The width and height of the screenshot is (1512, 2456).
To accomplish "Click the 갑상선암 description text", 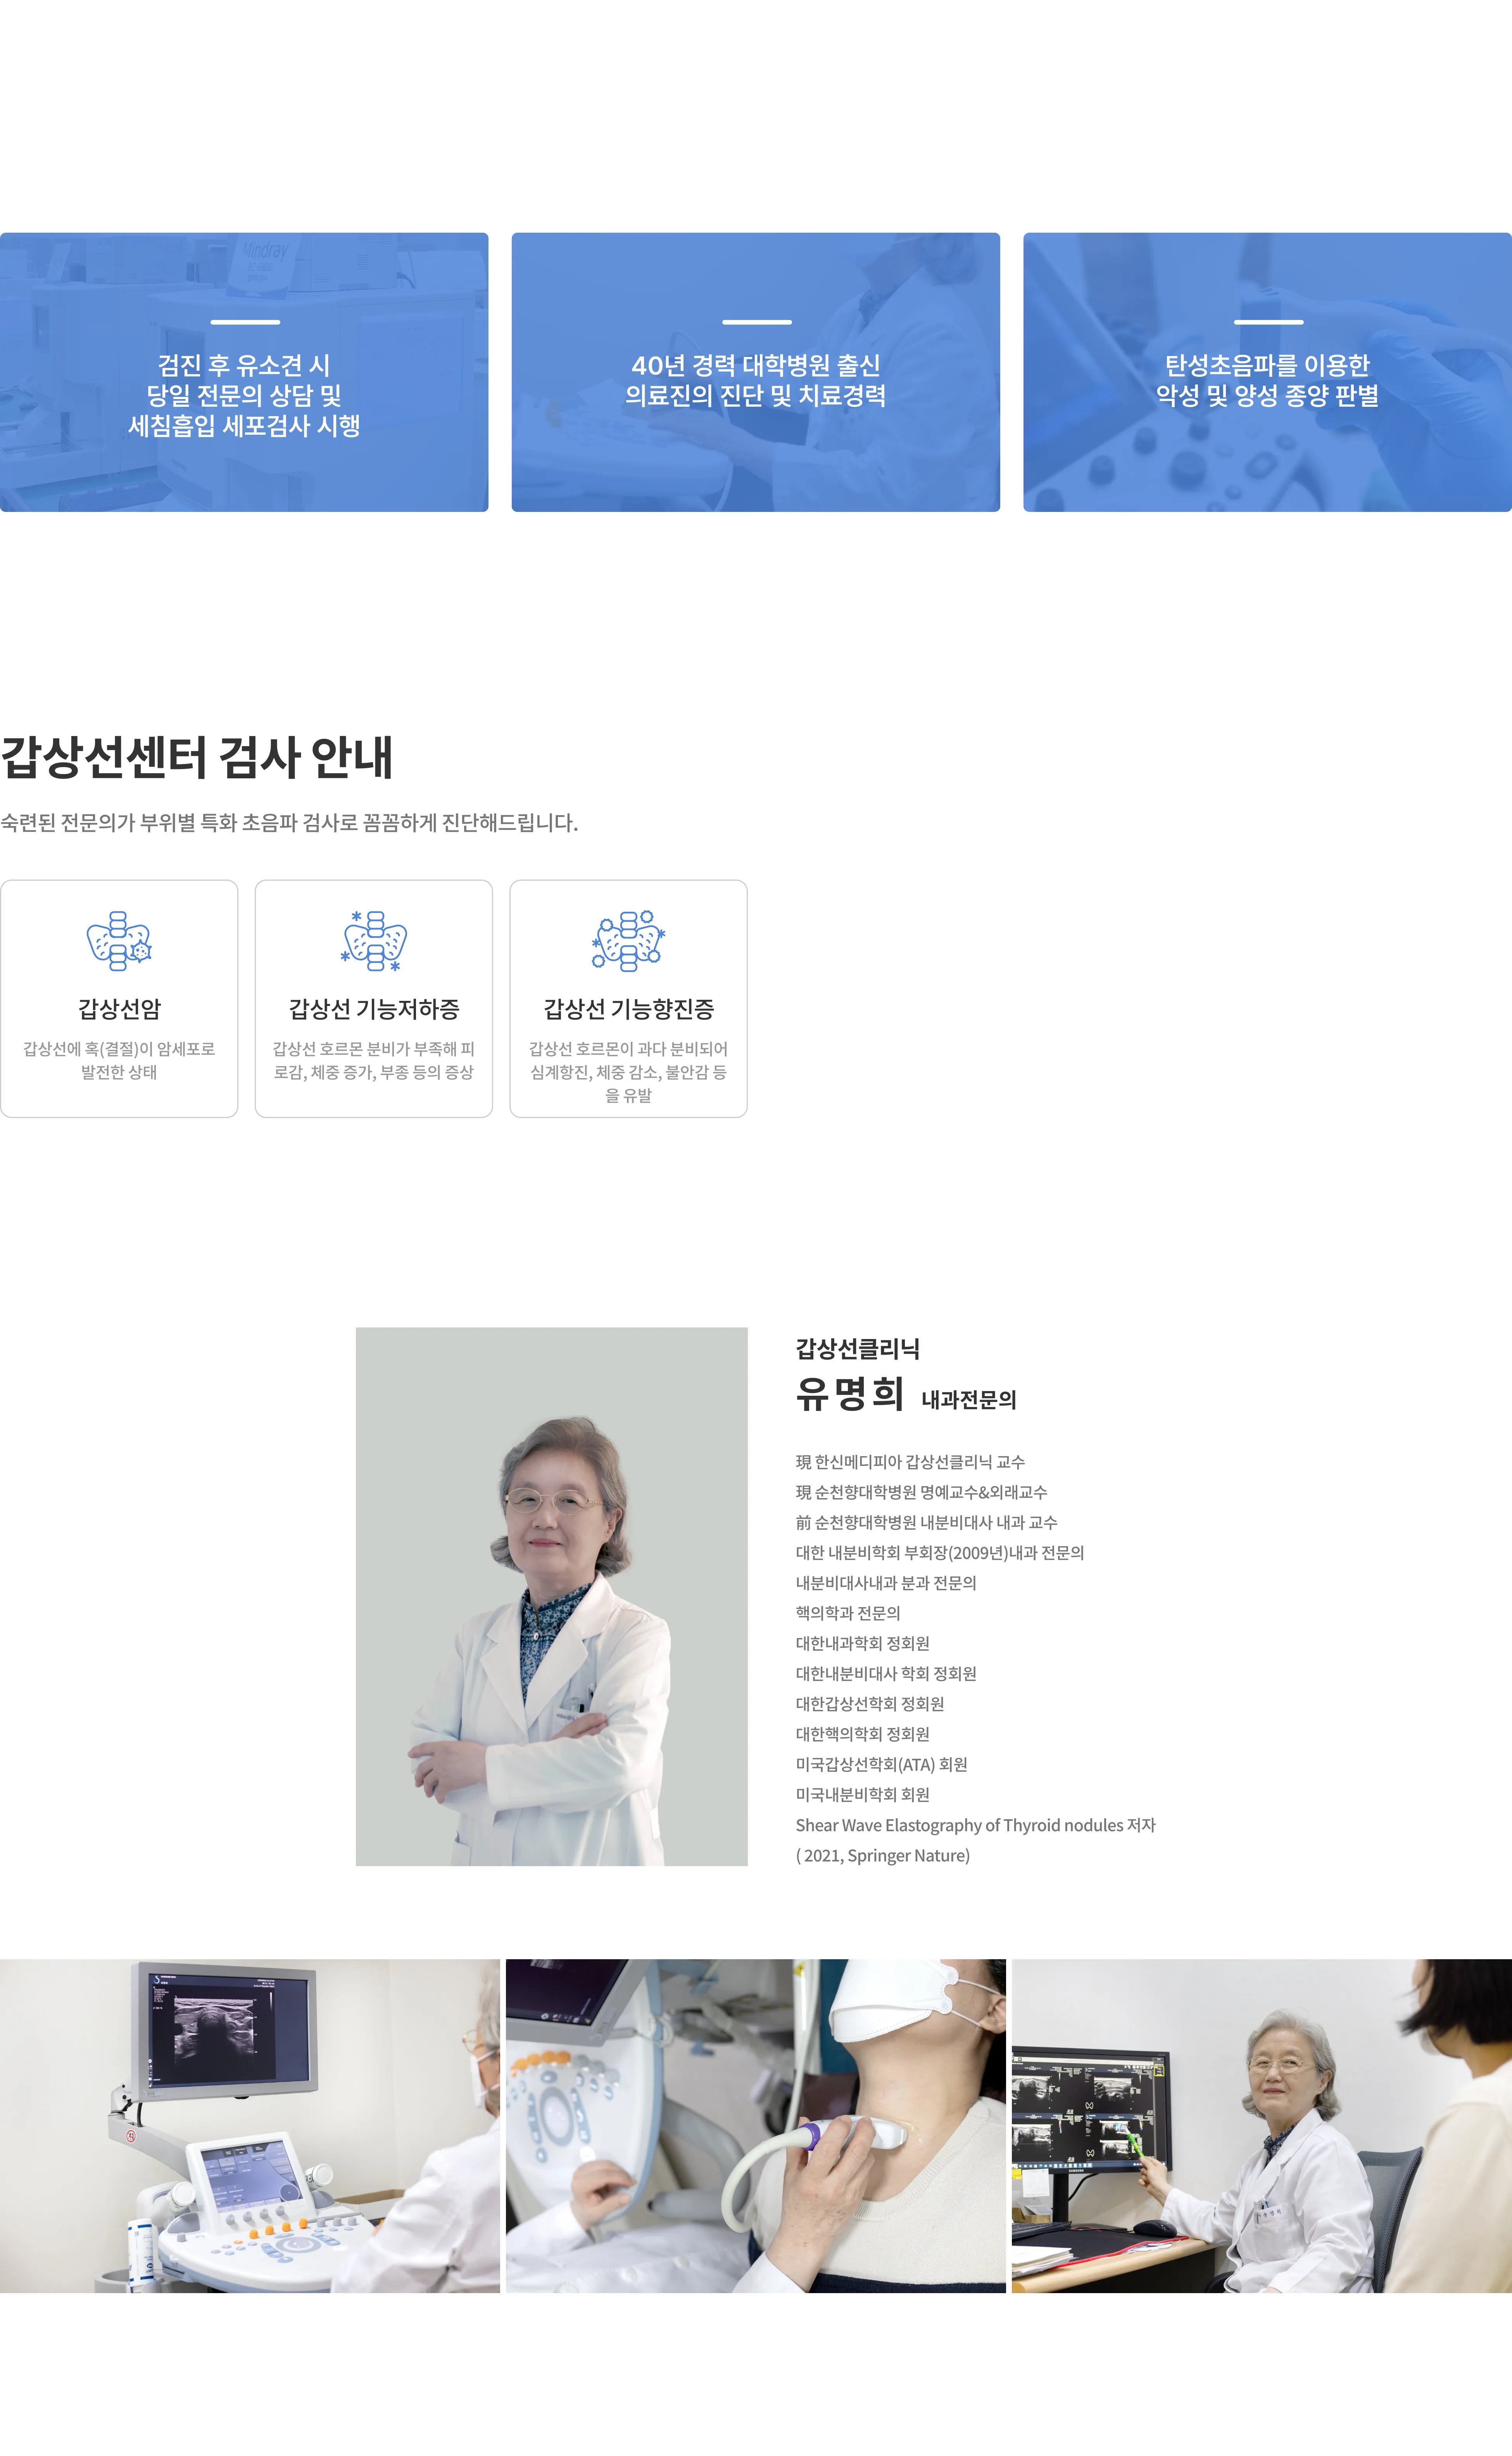I will pyautogui.click(x=119, y=1060).
